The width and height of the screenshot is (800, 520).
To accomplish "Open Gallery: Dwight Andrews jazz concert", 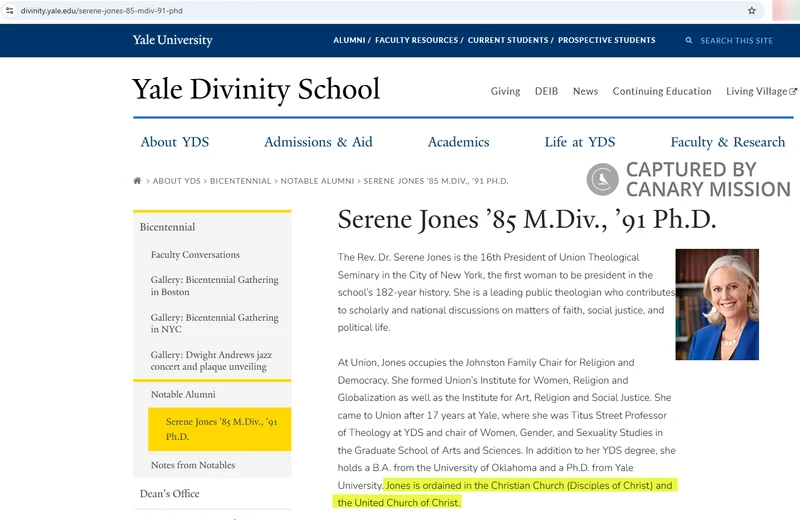I will point(211,361).
